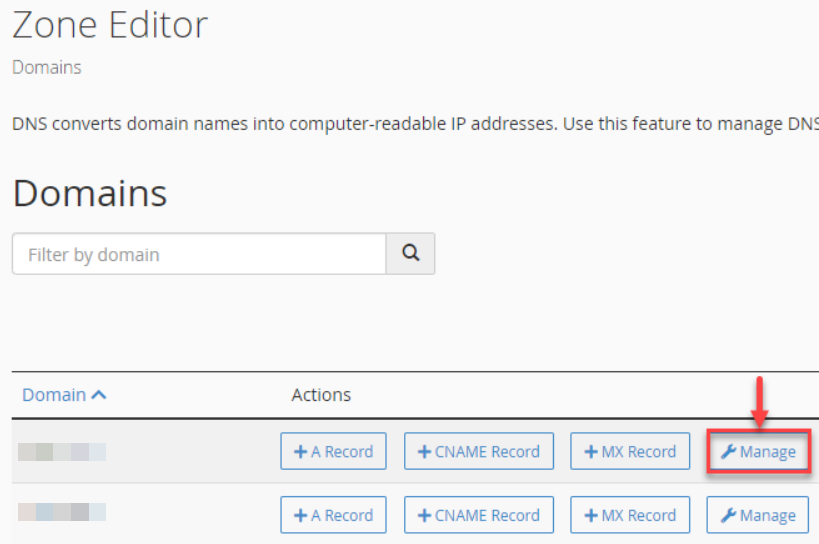
Task: Select the first blurred domain name
Action: pyautogui.click(x=62, y=452)
